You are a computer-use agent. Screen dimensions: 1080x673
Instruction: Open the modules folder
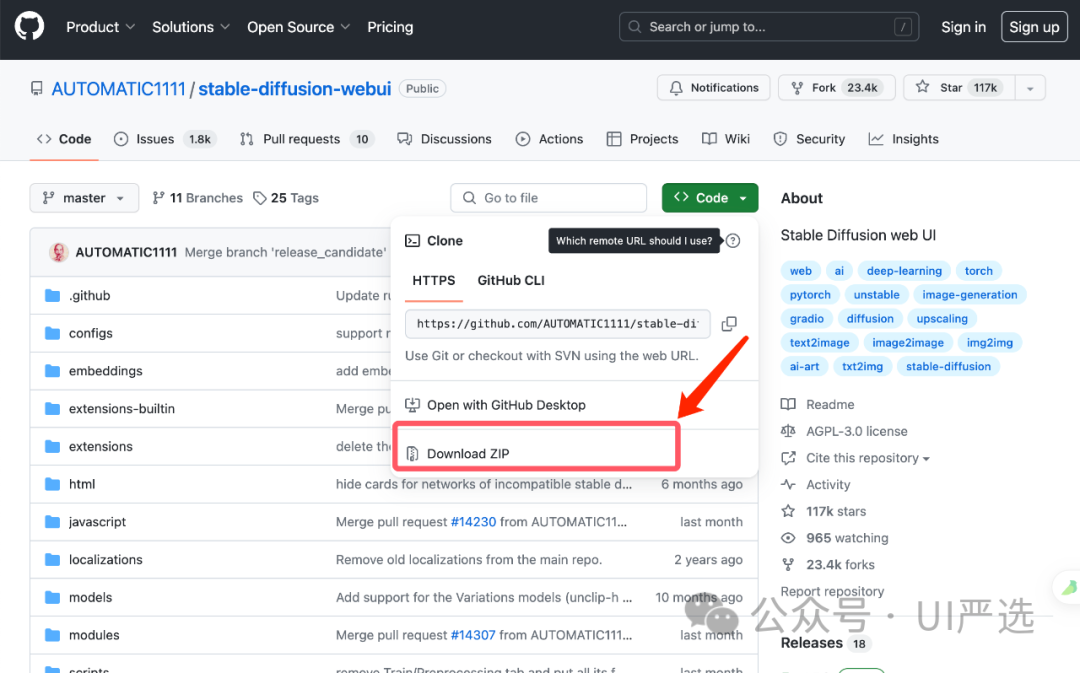click(94, 635)
